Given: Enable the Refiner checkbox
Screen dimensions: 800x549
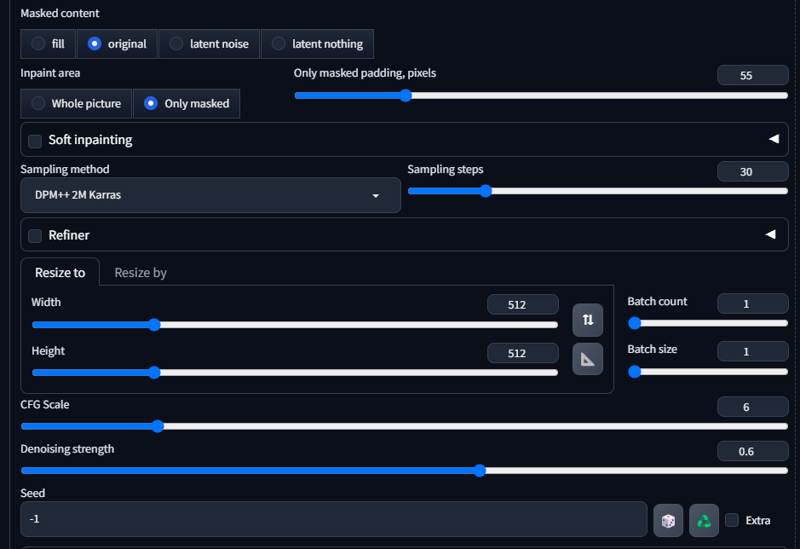Looking at the screenshot, I should (35, 236).
